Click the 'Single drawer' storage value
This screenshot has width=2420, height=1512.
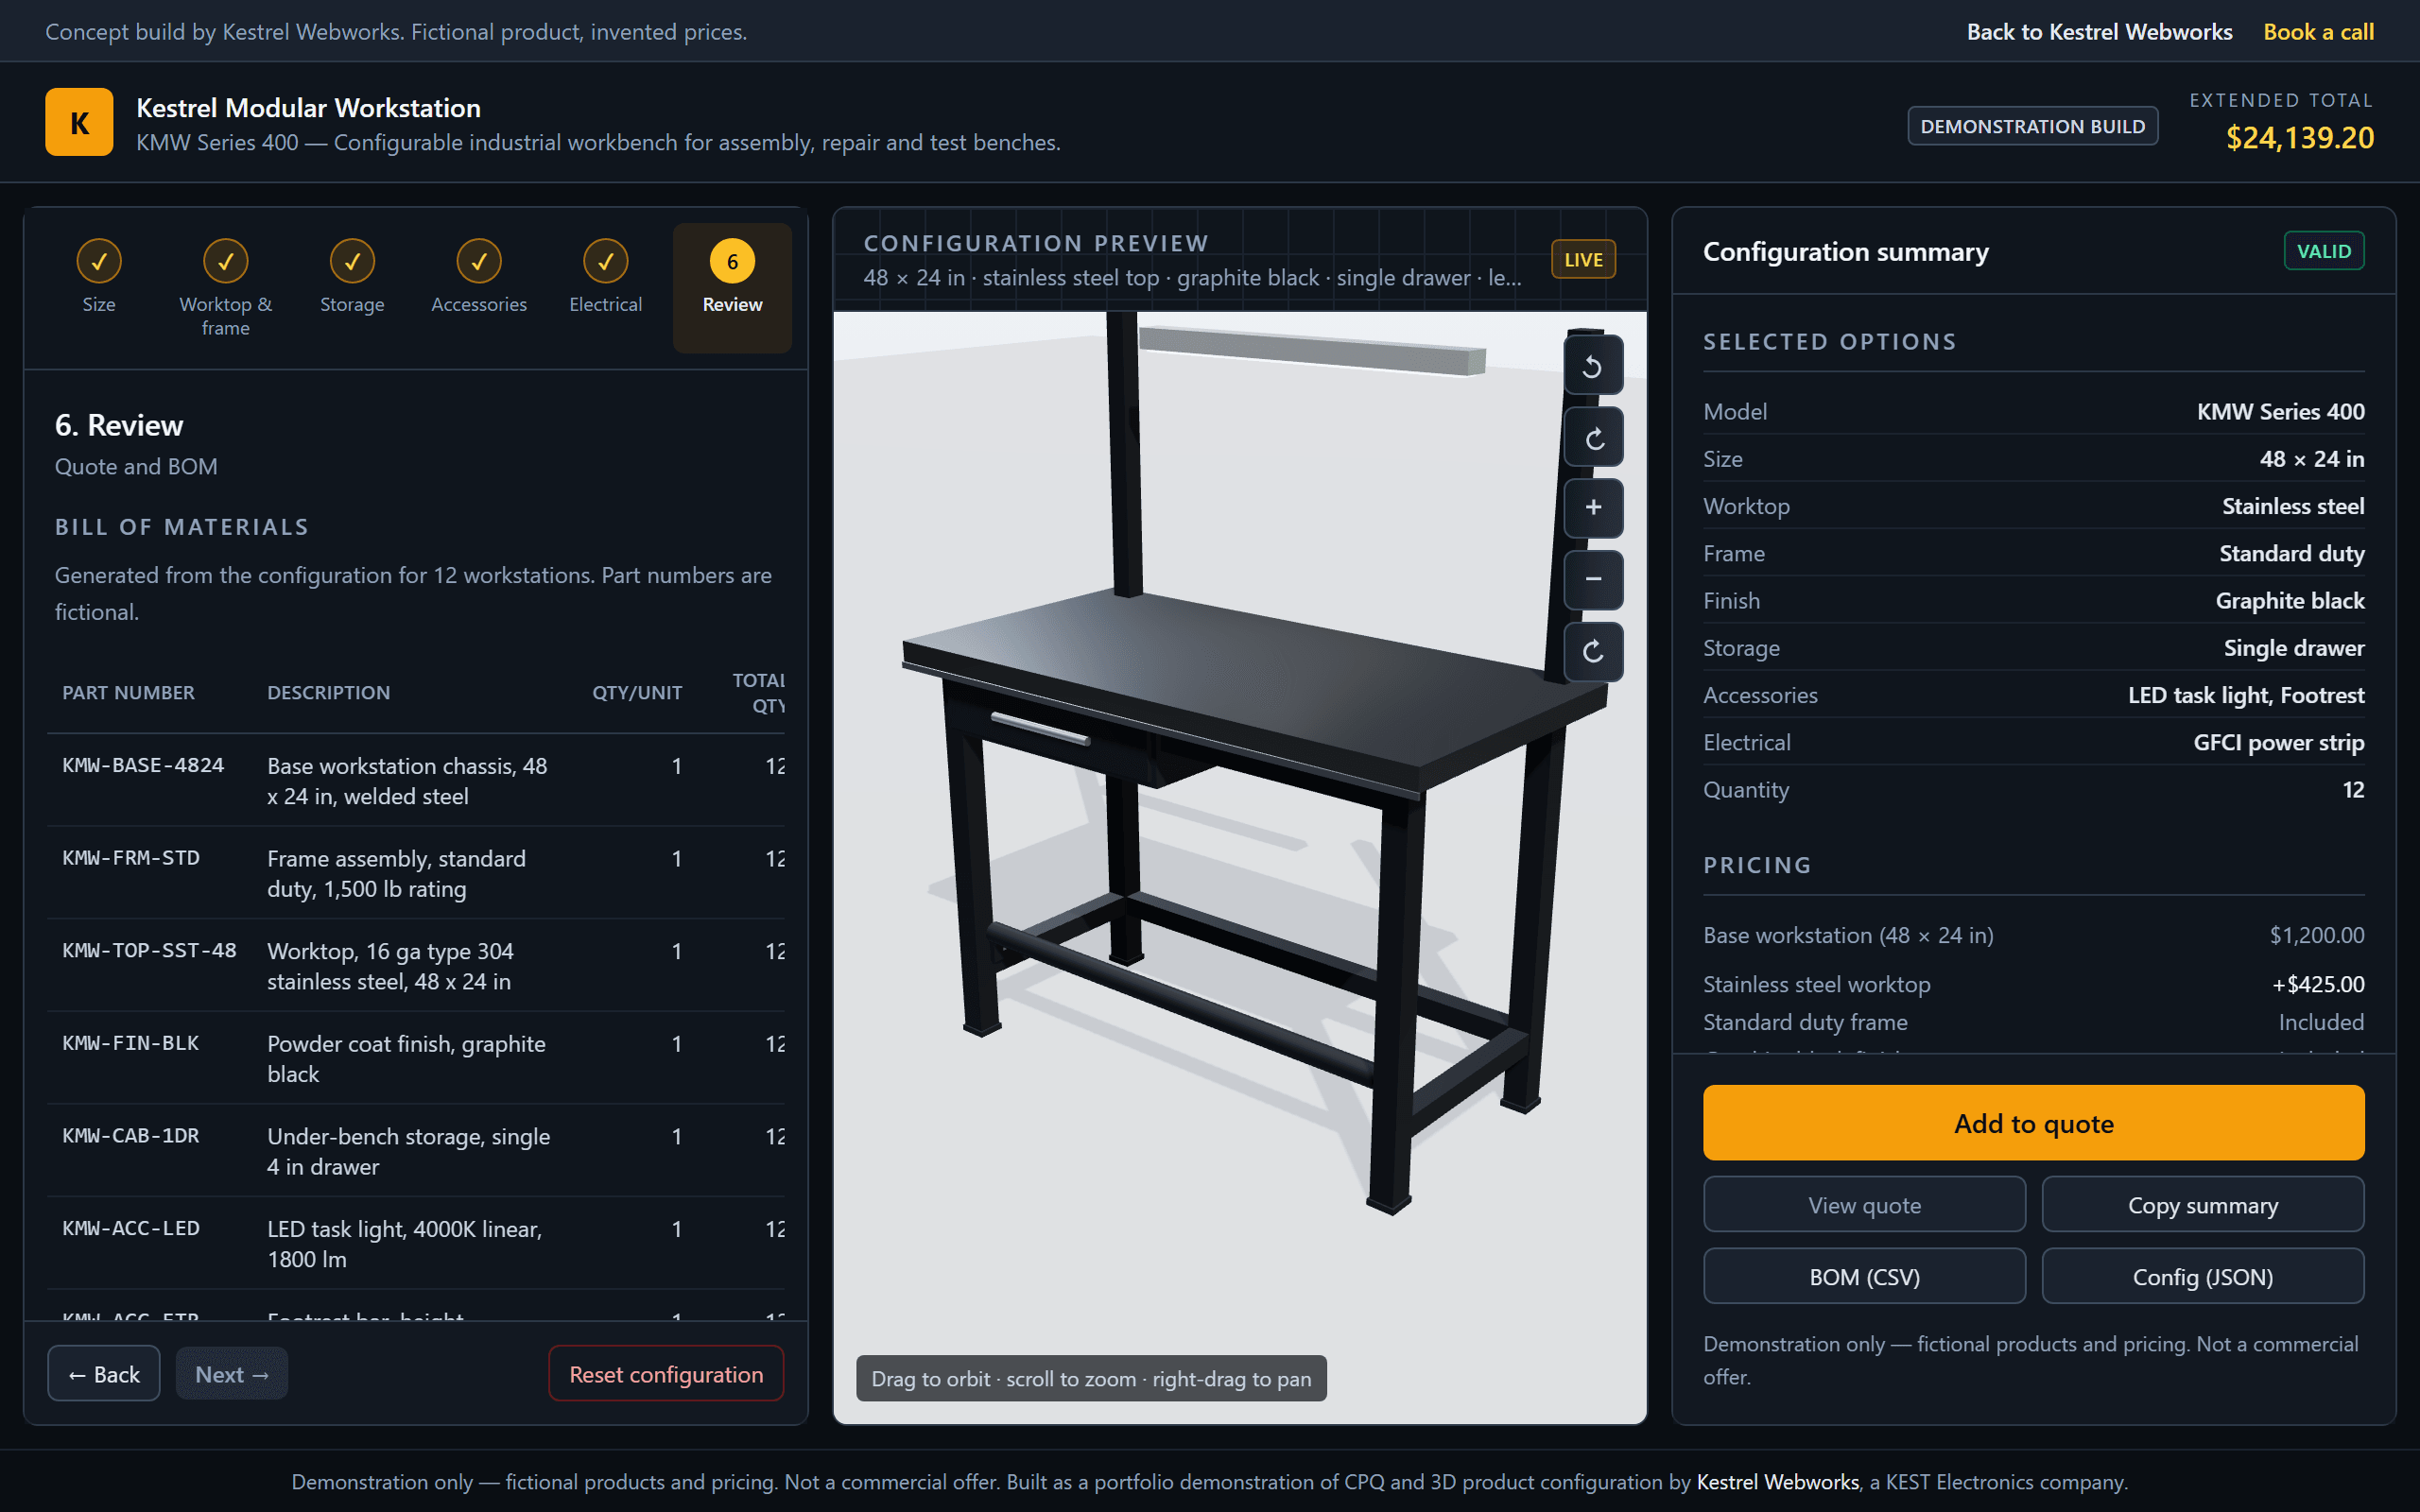tap(2293, 648)
